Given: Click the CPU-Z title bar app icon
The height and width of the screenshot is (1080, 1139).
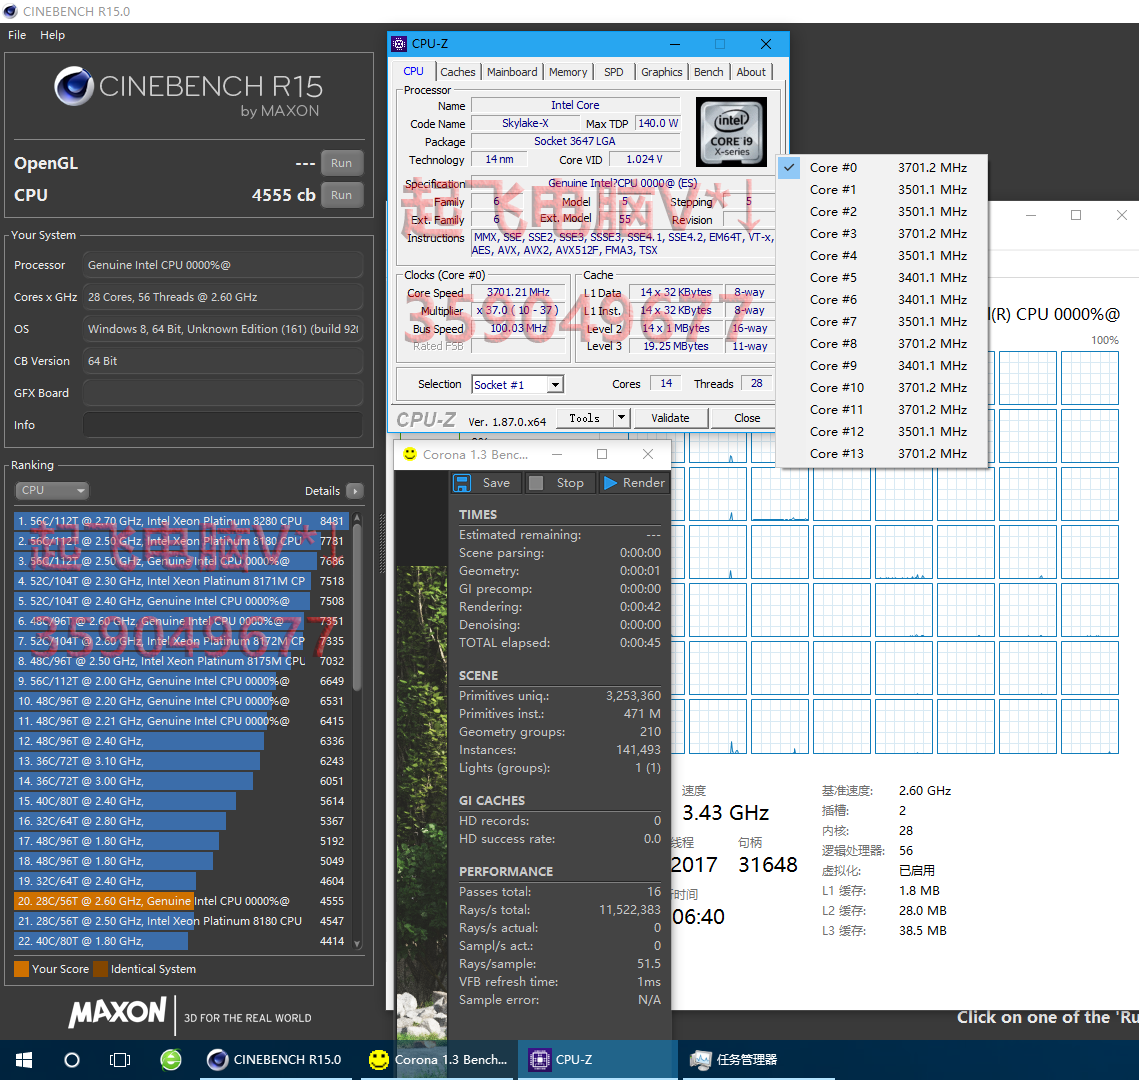Looking at the screenshot, I should (x=400, y=44).
